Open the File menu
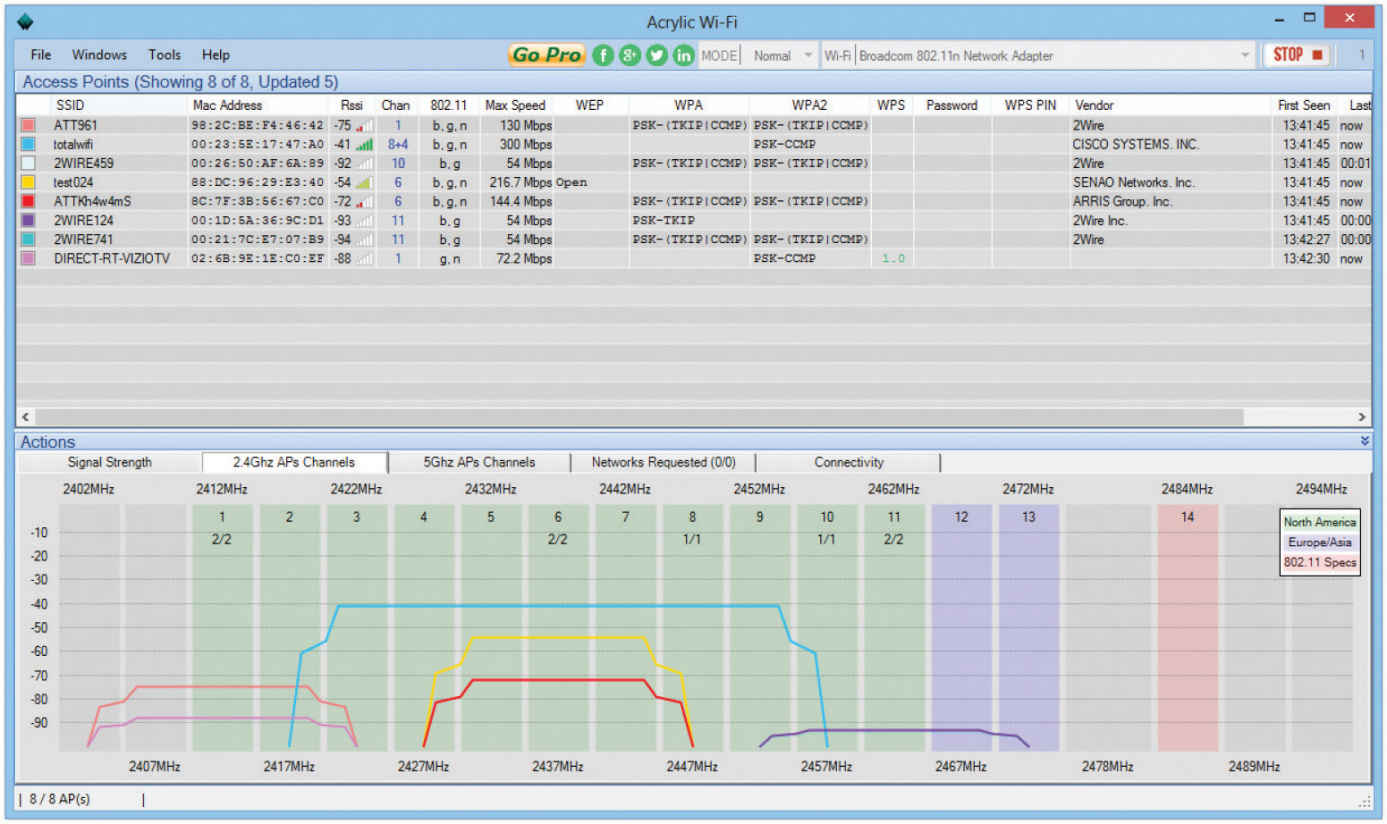Image resolution: width=1387 pixels, height=824 pixels. (41, 55)
